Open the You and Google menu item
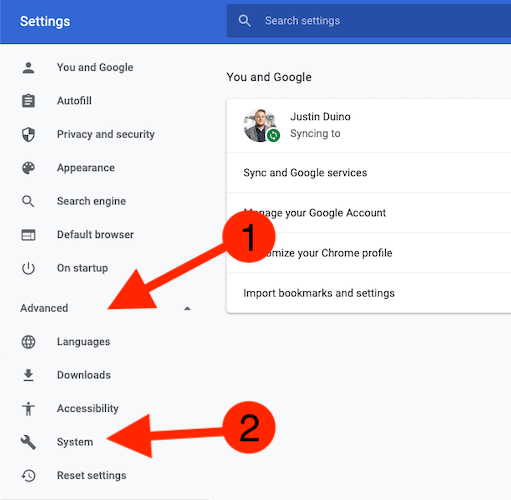 click(95, 67)
